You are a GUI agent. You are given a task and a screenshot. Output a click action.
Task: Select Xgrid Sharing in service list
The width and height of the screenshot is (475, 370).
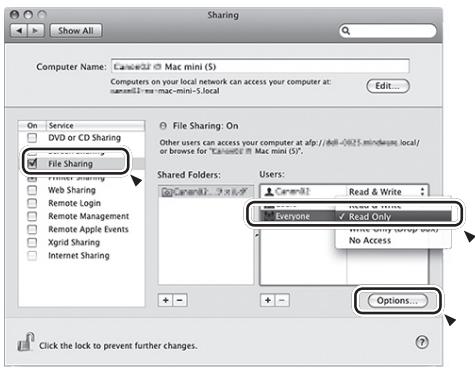pos(74,242)
